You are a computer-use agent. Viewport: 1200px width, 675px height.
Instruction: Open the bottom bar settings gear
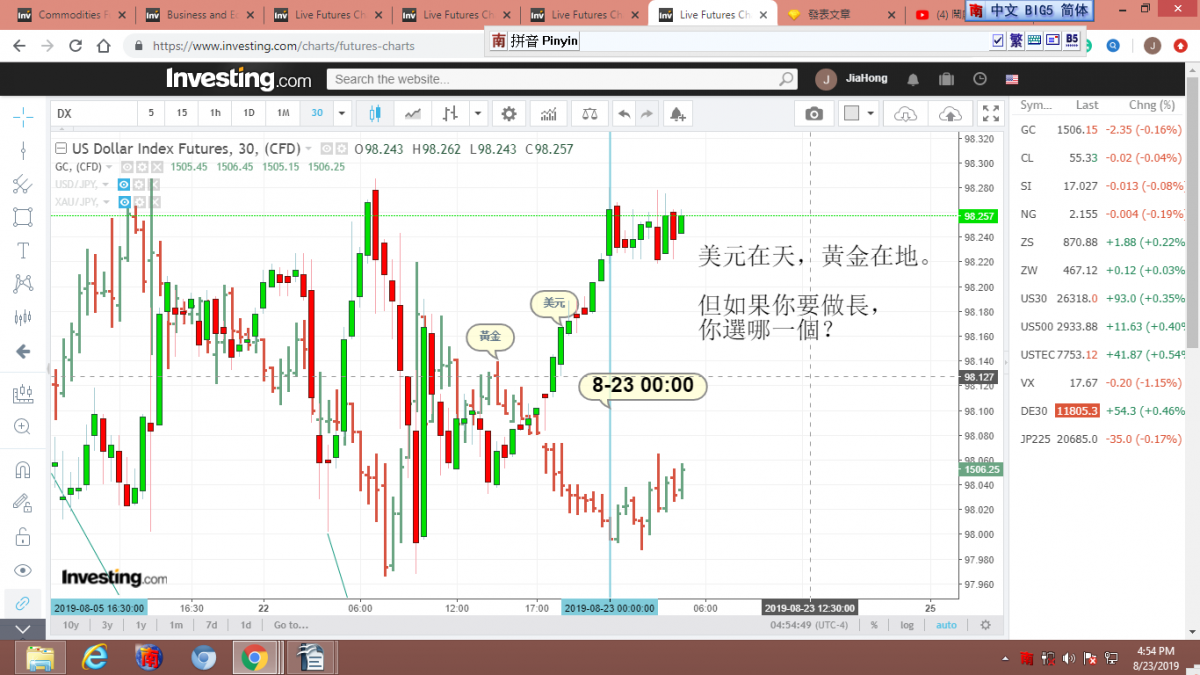point(985,625)
